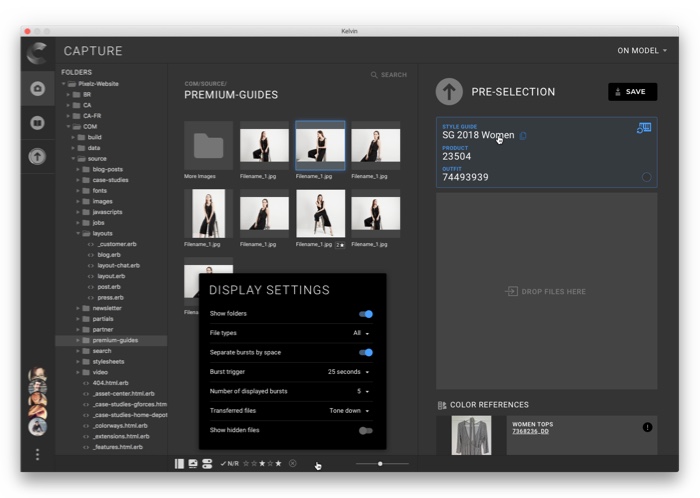Click the three-dot more menu in sidebar

click(38, 454)
